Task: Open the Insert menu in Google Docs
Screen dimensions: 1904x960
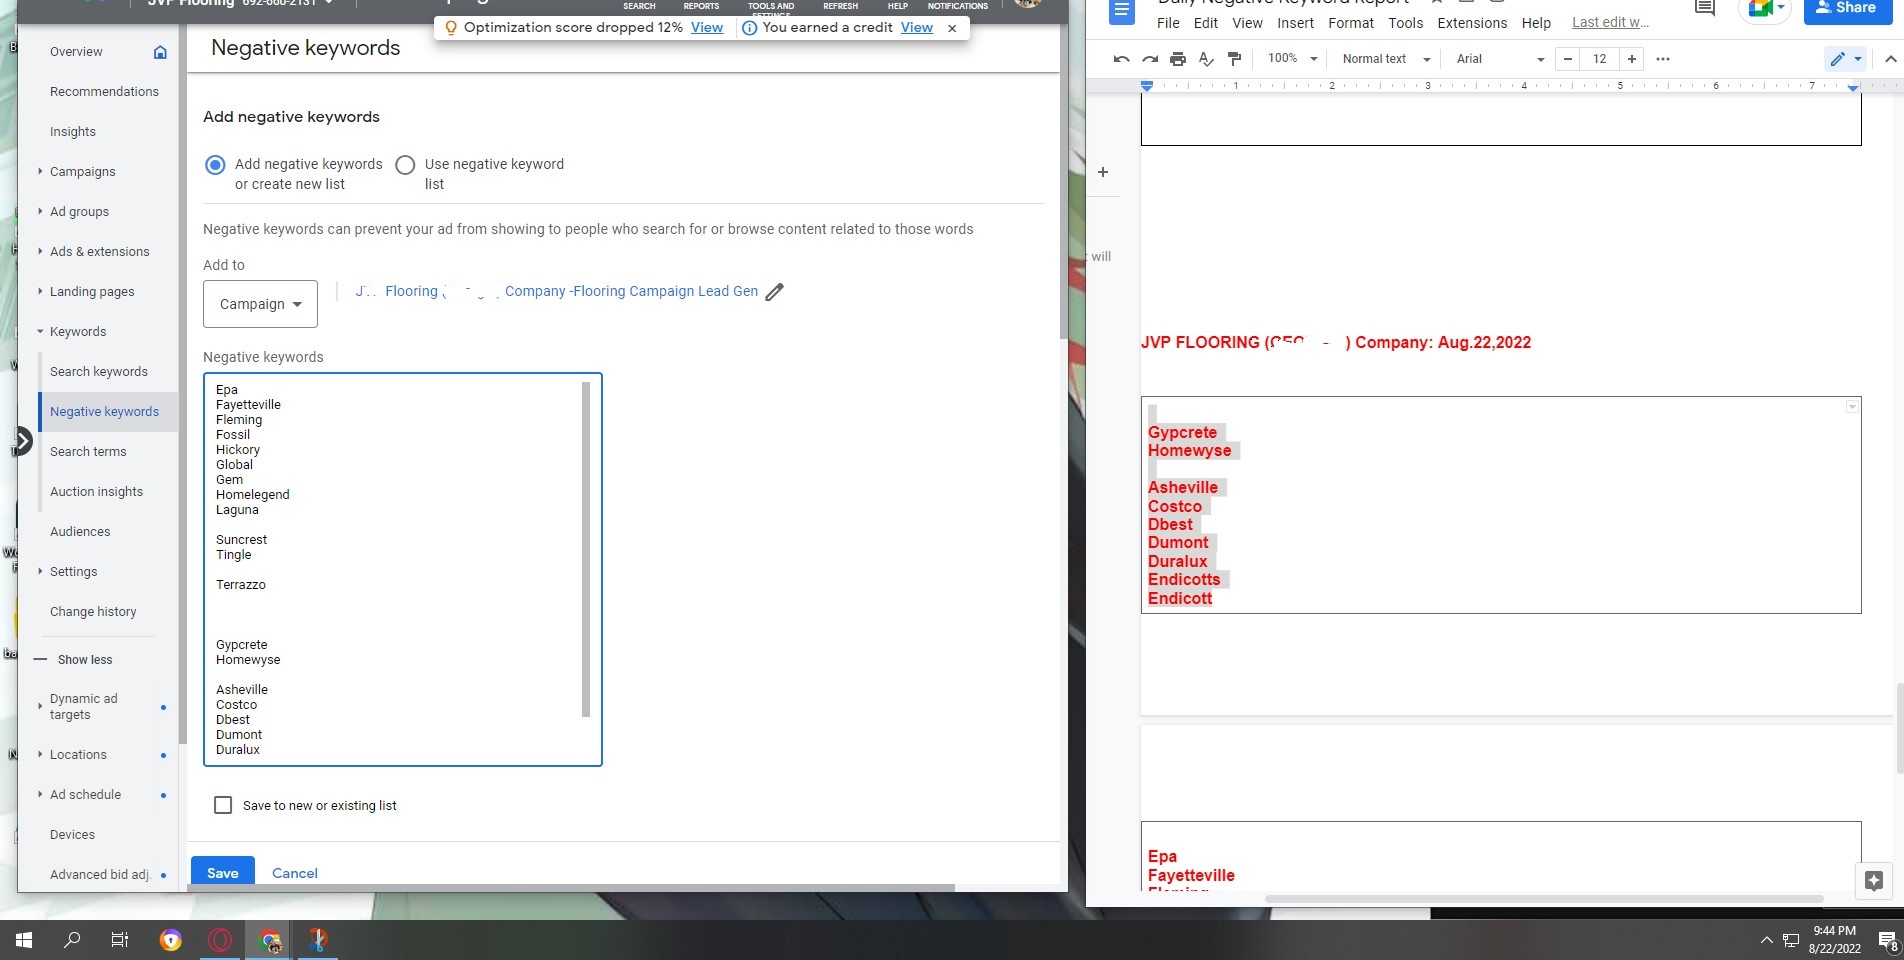Action: pos(1295,23)
